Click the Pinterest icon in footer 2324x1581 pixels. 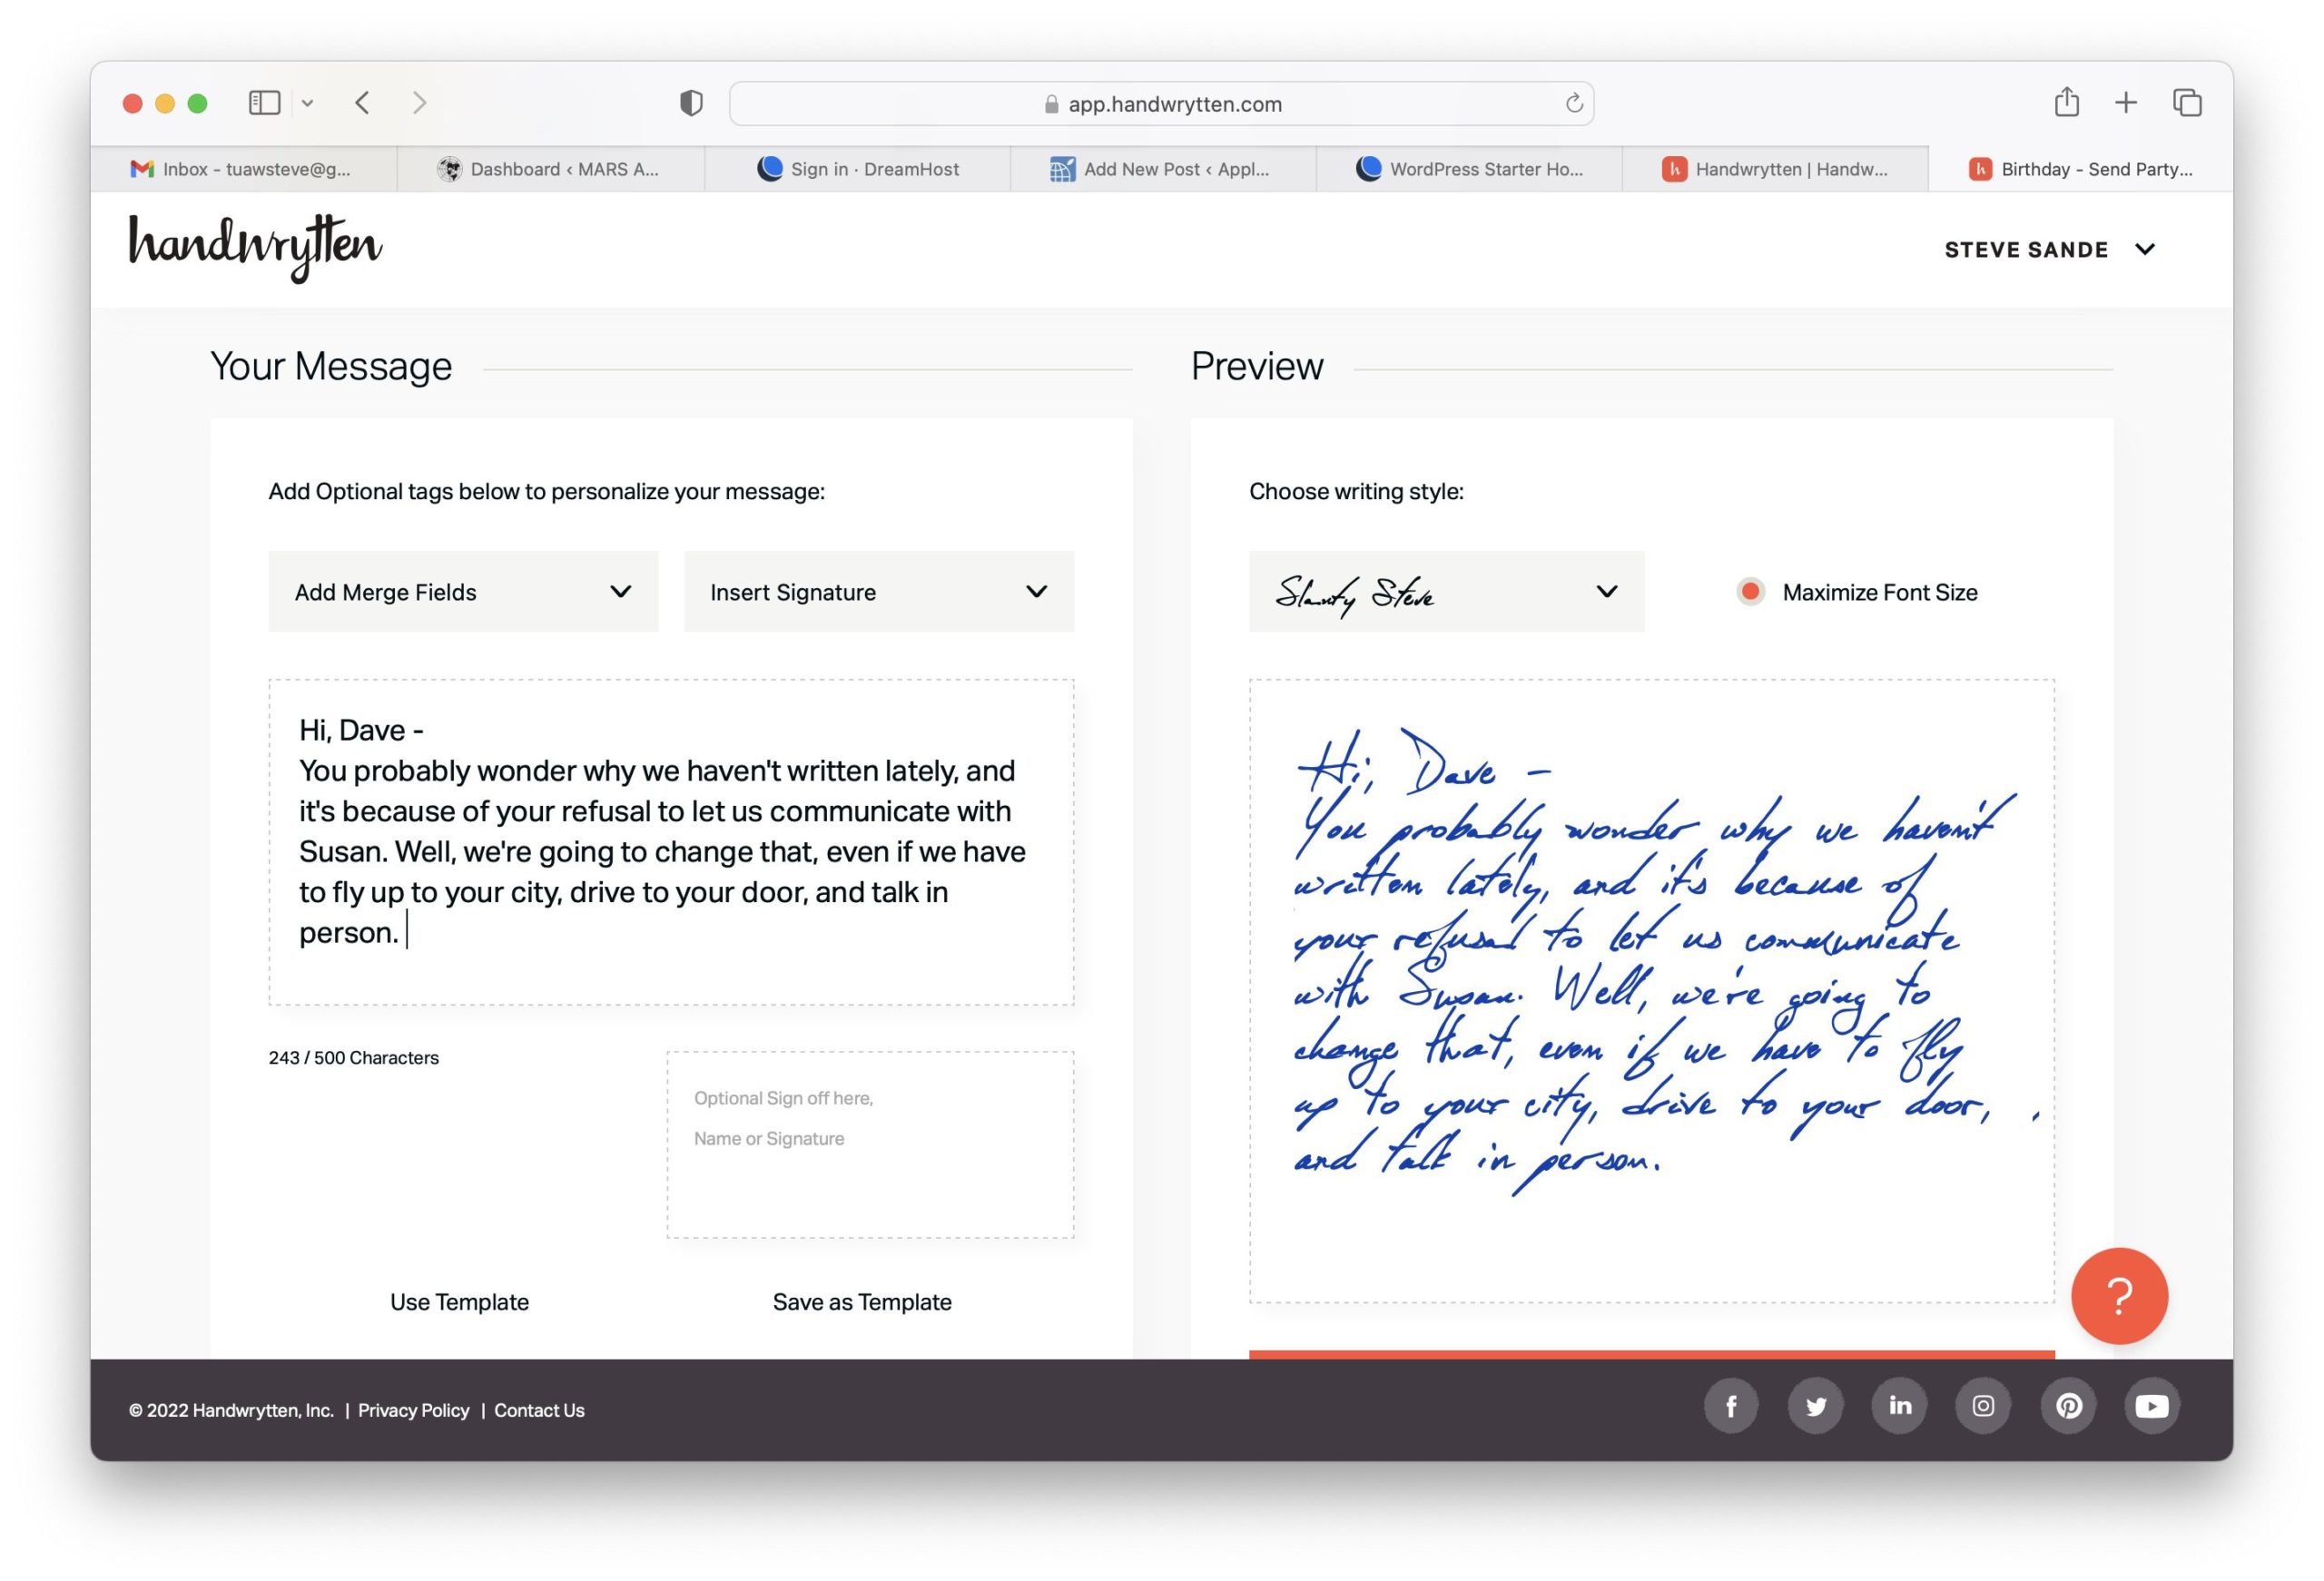(x=2068, y=1405)
